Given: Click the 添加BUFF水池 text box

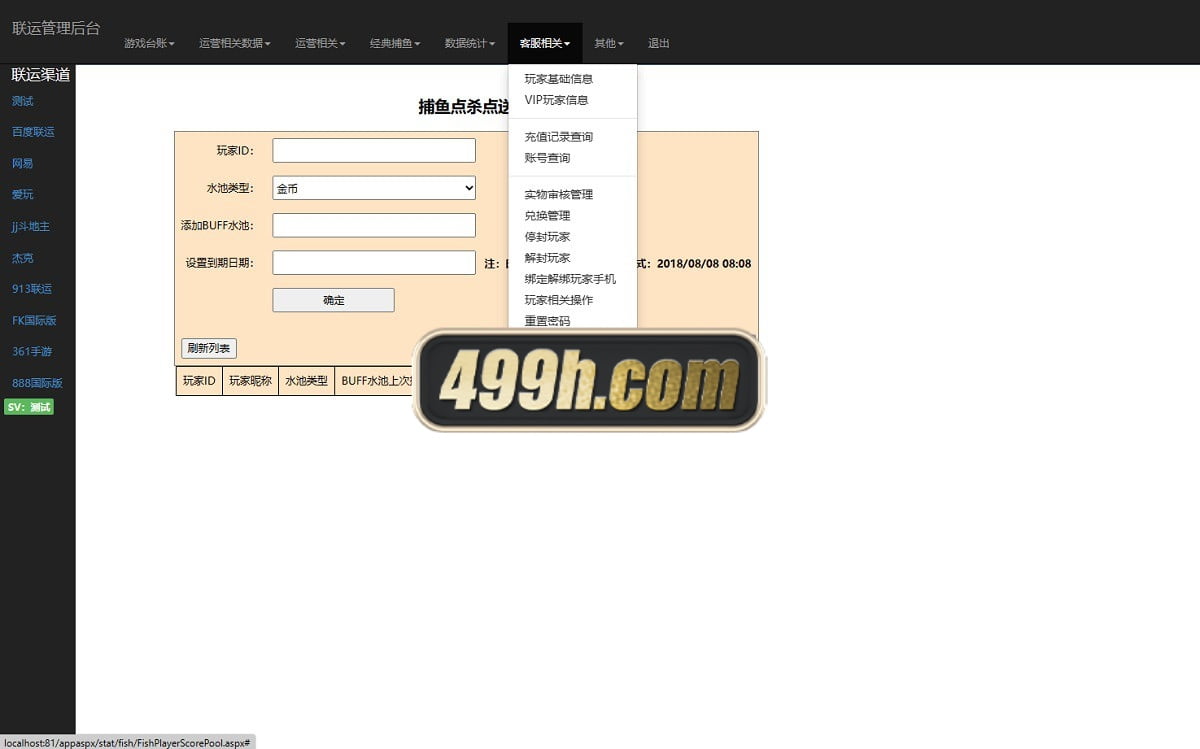Looking at the screenshot, I should (x=374, y=225).
